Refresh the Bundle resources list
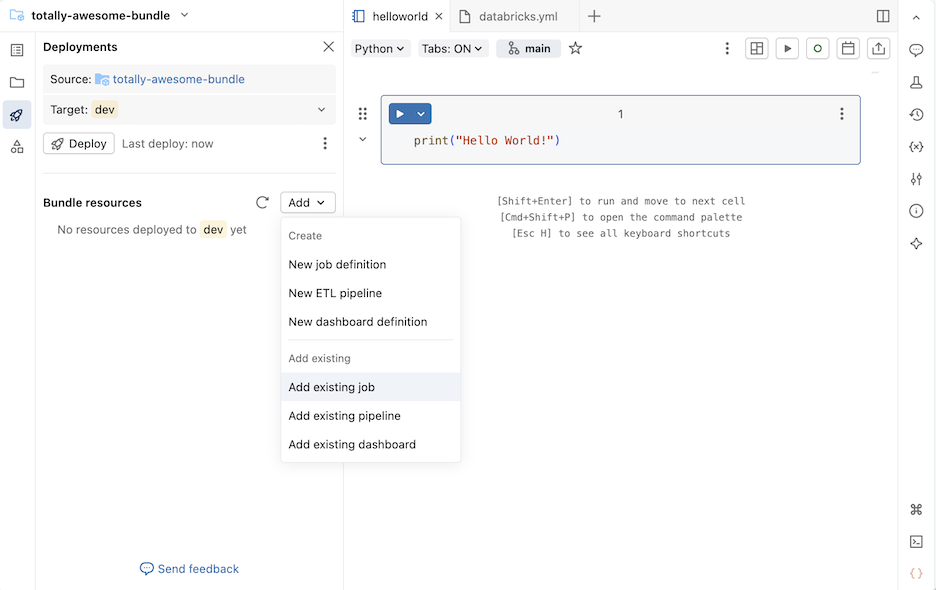Viewport: 936px width, 590px height. [x=262, y=202]
